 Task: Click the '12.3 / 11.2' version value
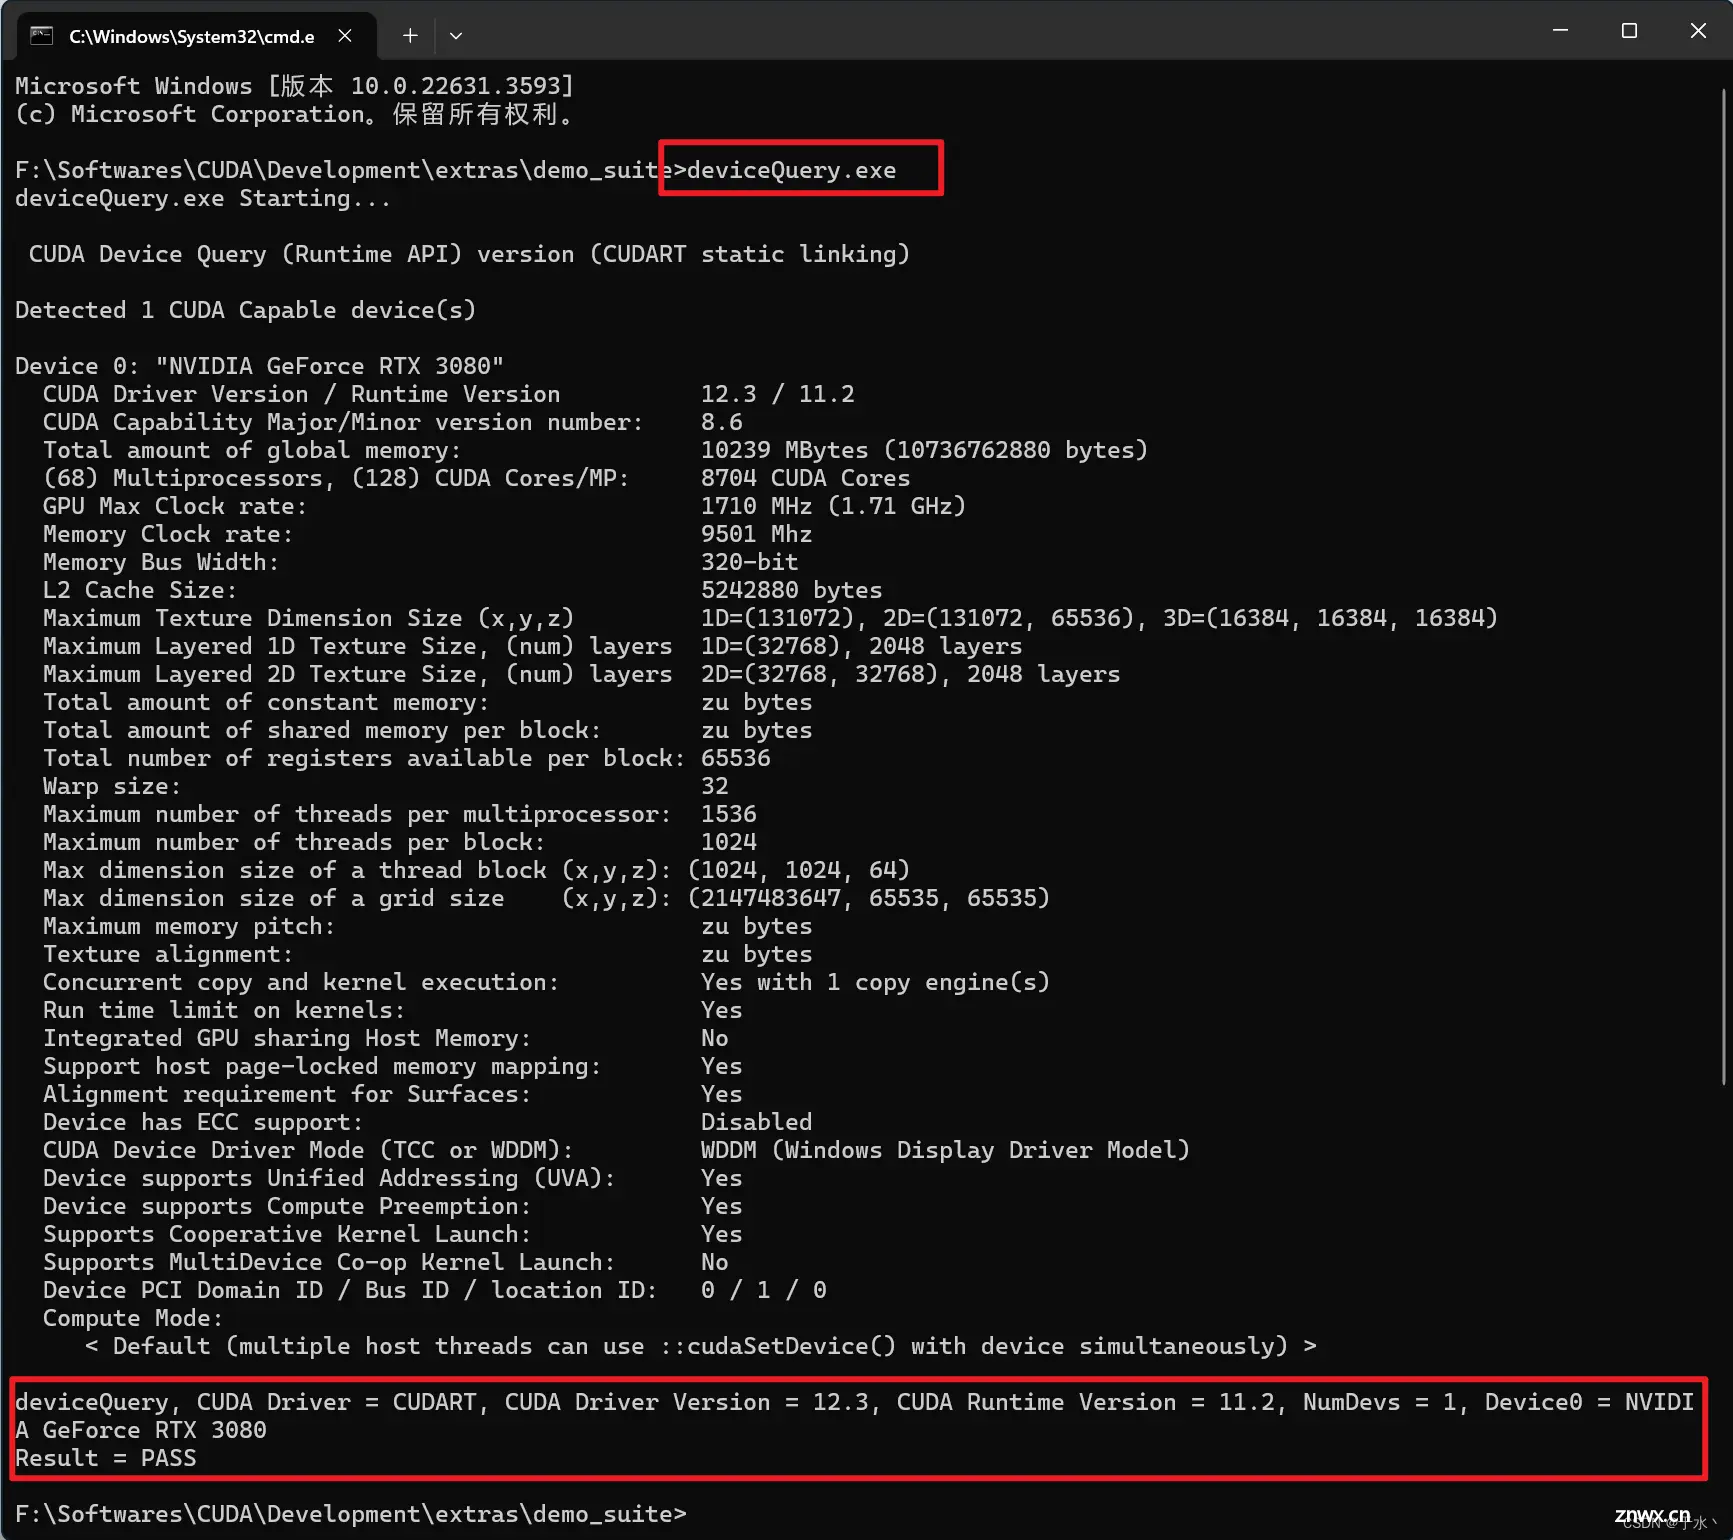click(x=778, y=394)
